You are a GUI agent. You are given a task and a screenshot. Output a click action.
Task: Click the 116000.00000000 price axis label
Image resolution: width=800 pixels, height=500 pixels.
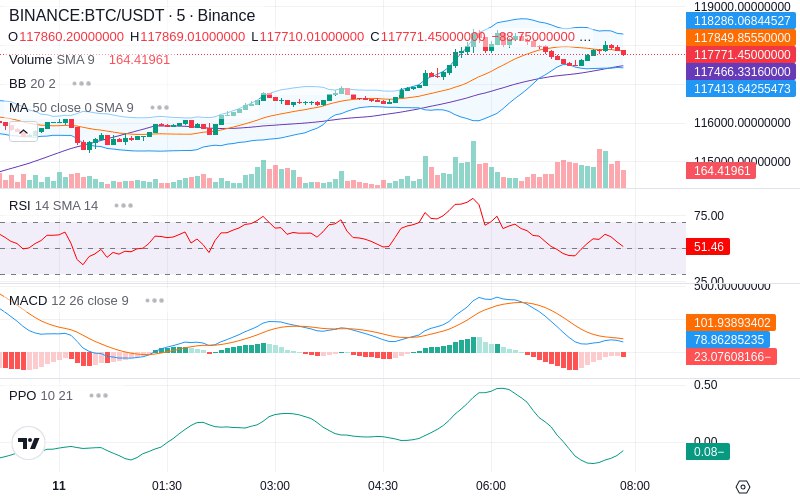(742, 122)
